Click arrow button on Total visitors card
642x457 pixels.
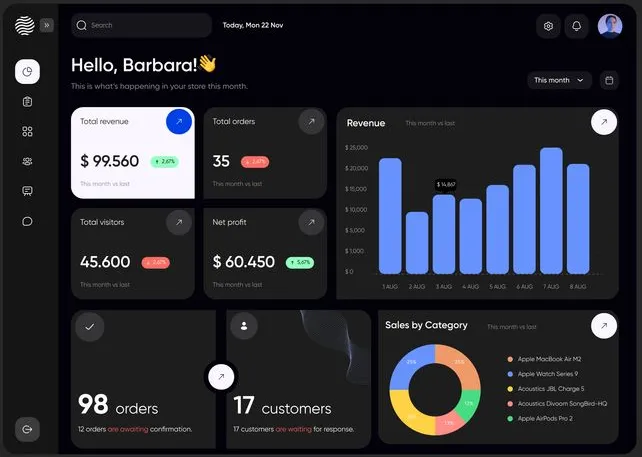179,222
